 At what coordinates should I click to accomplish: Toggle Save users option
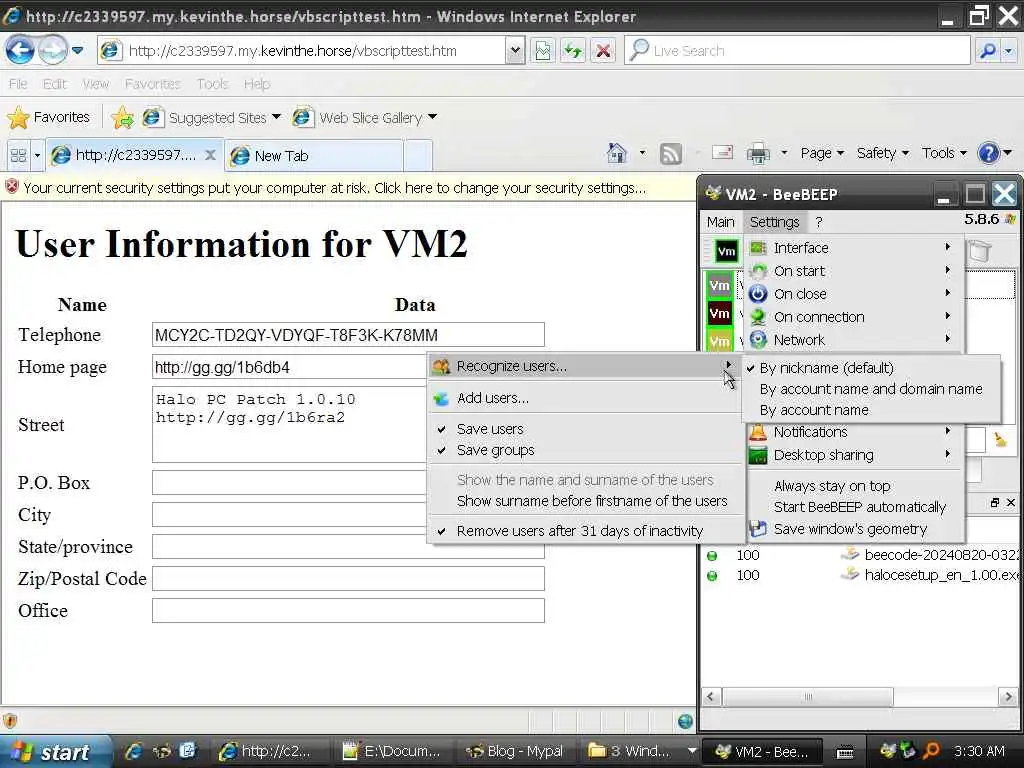tap(585, 429)
